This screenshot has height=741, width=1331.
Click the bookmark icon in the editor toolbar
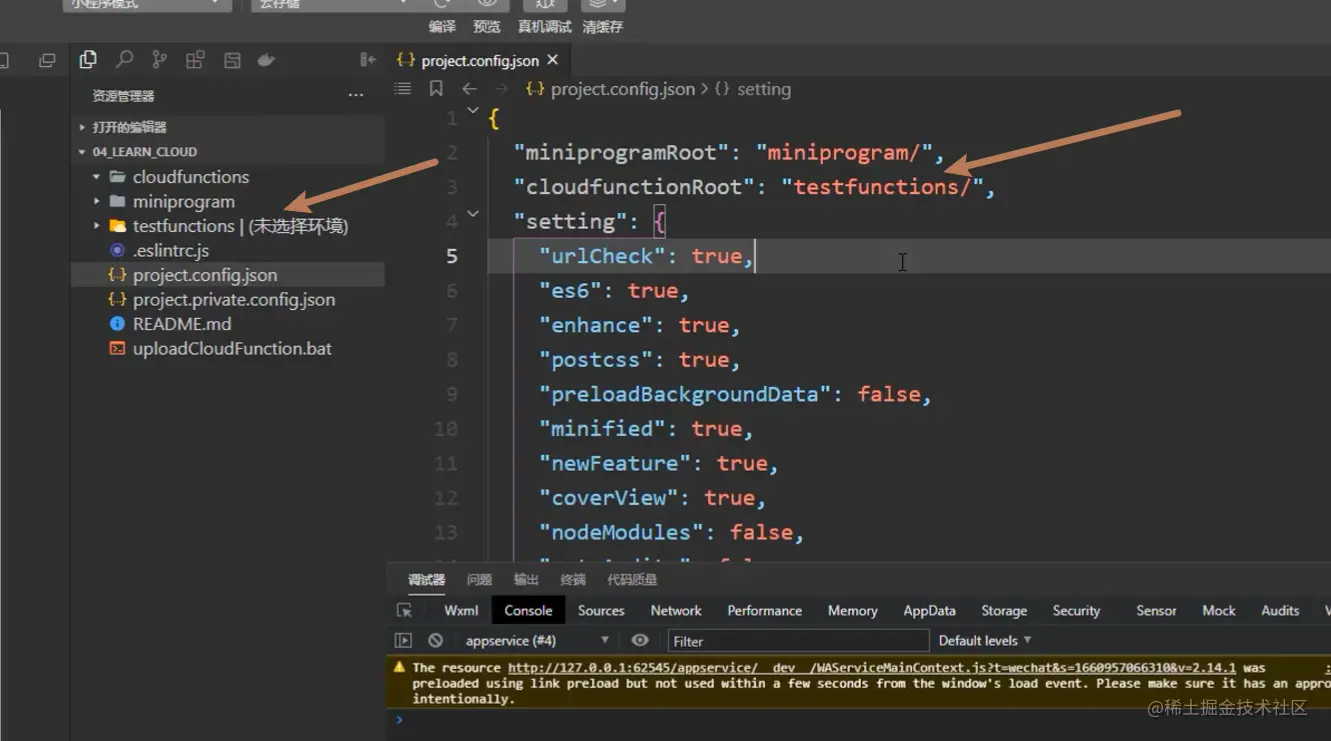[x=436, y=88]
